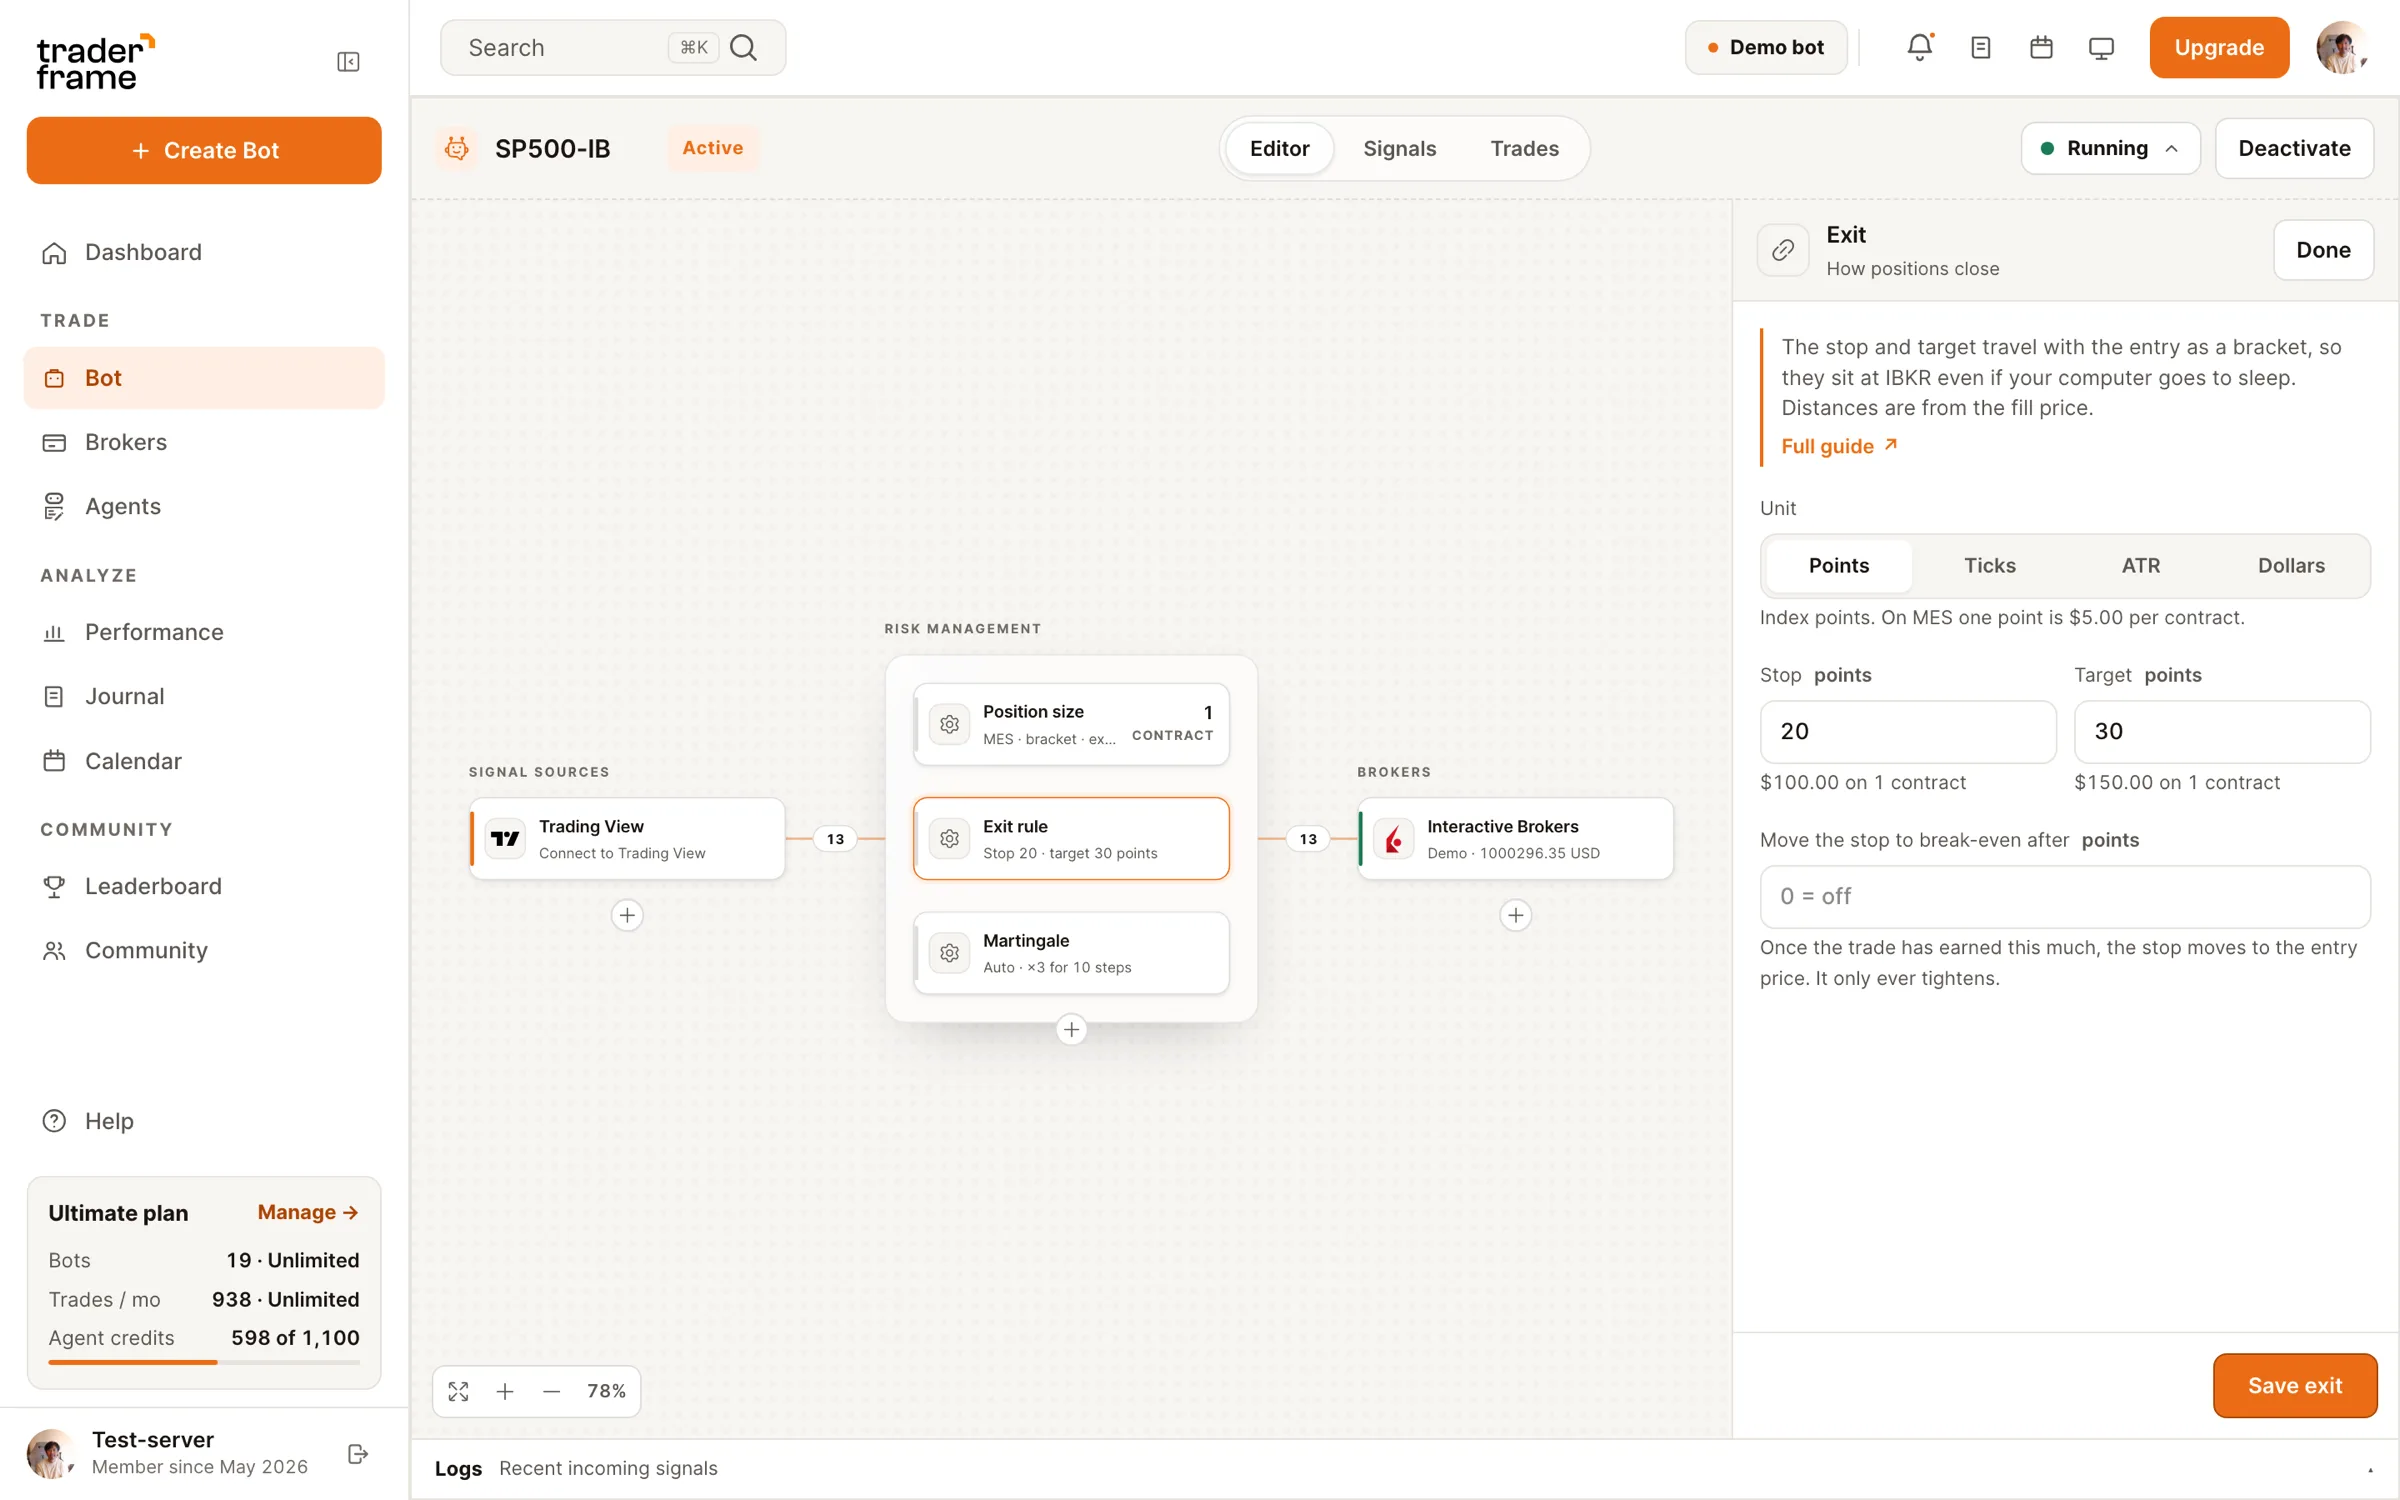Collapse the sidebar panel icon

348,62
